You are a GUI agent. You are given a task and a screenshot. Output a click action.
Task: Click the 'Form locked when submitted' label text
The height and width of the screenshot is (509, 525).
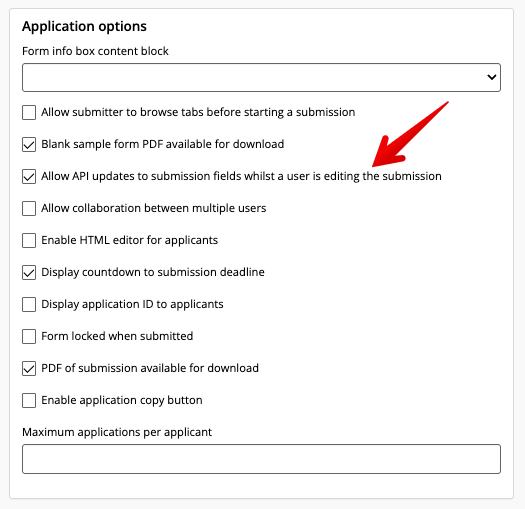click(x=117, y=336)
